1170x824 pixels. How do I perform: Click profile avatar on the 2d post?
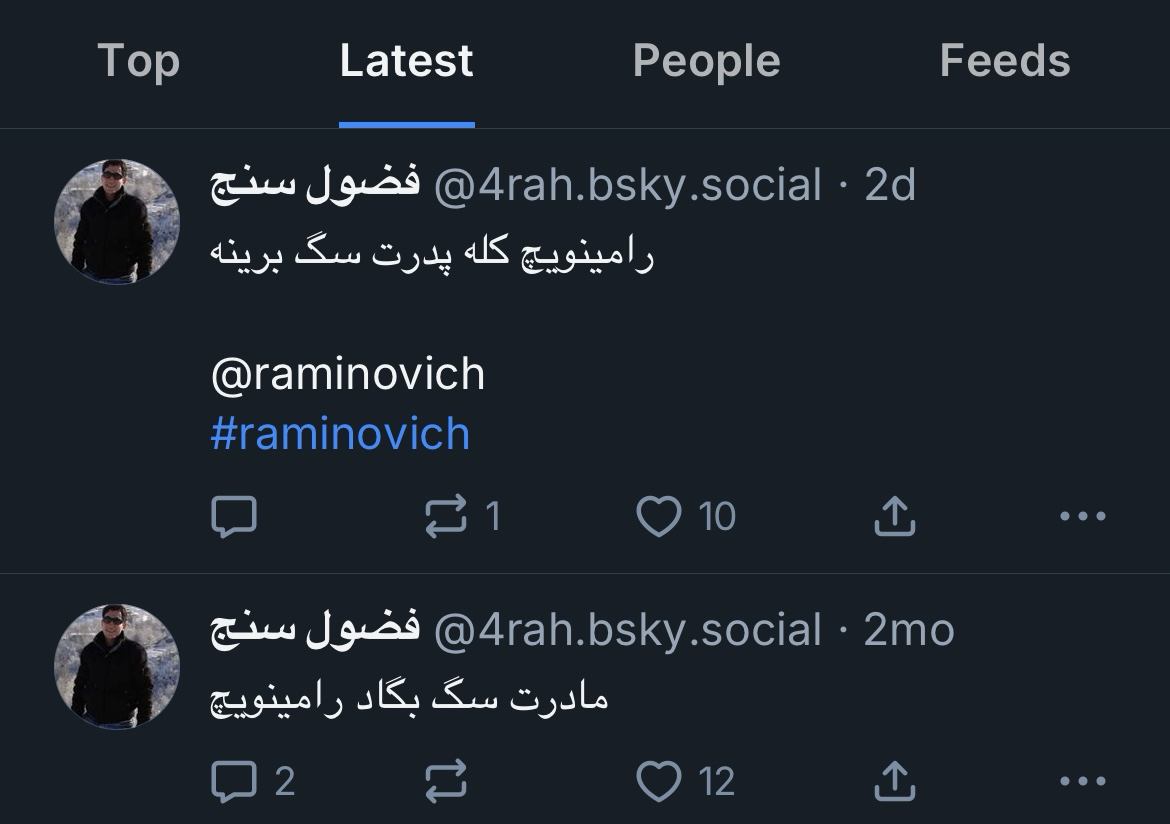point(117,222)
